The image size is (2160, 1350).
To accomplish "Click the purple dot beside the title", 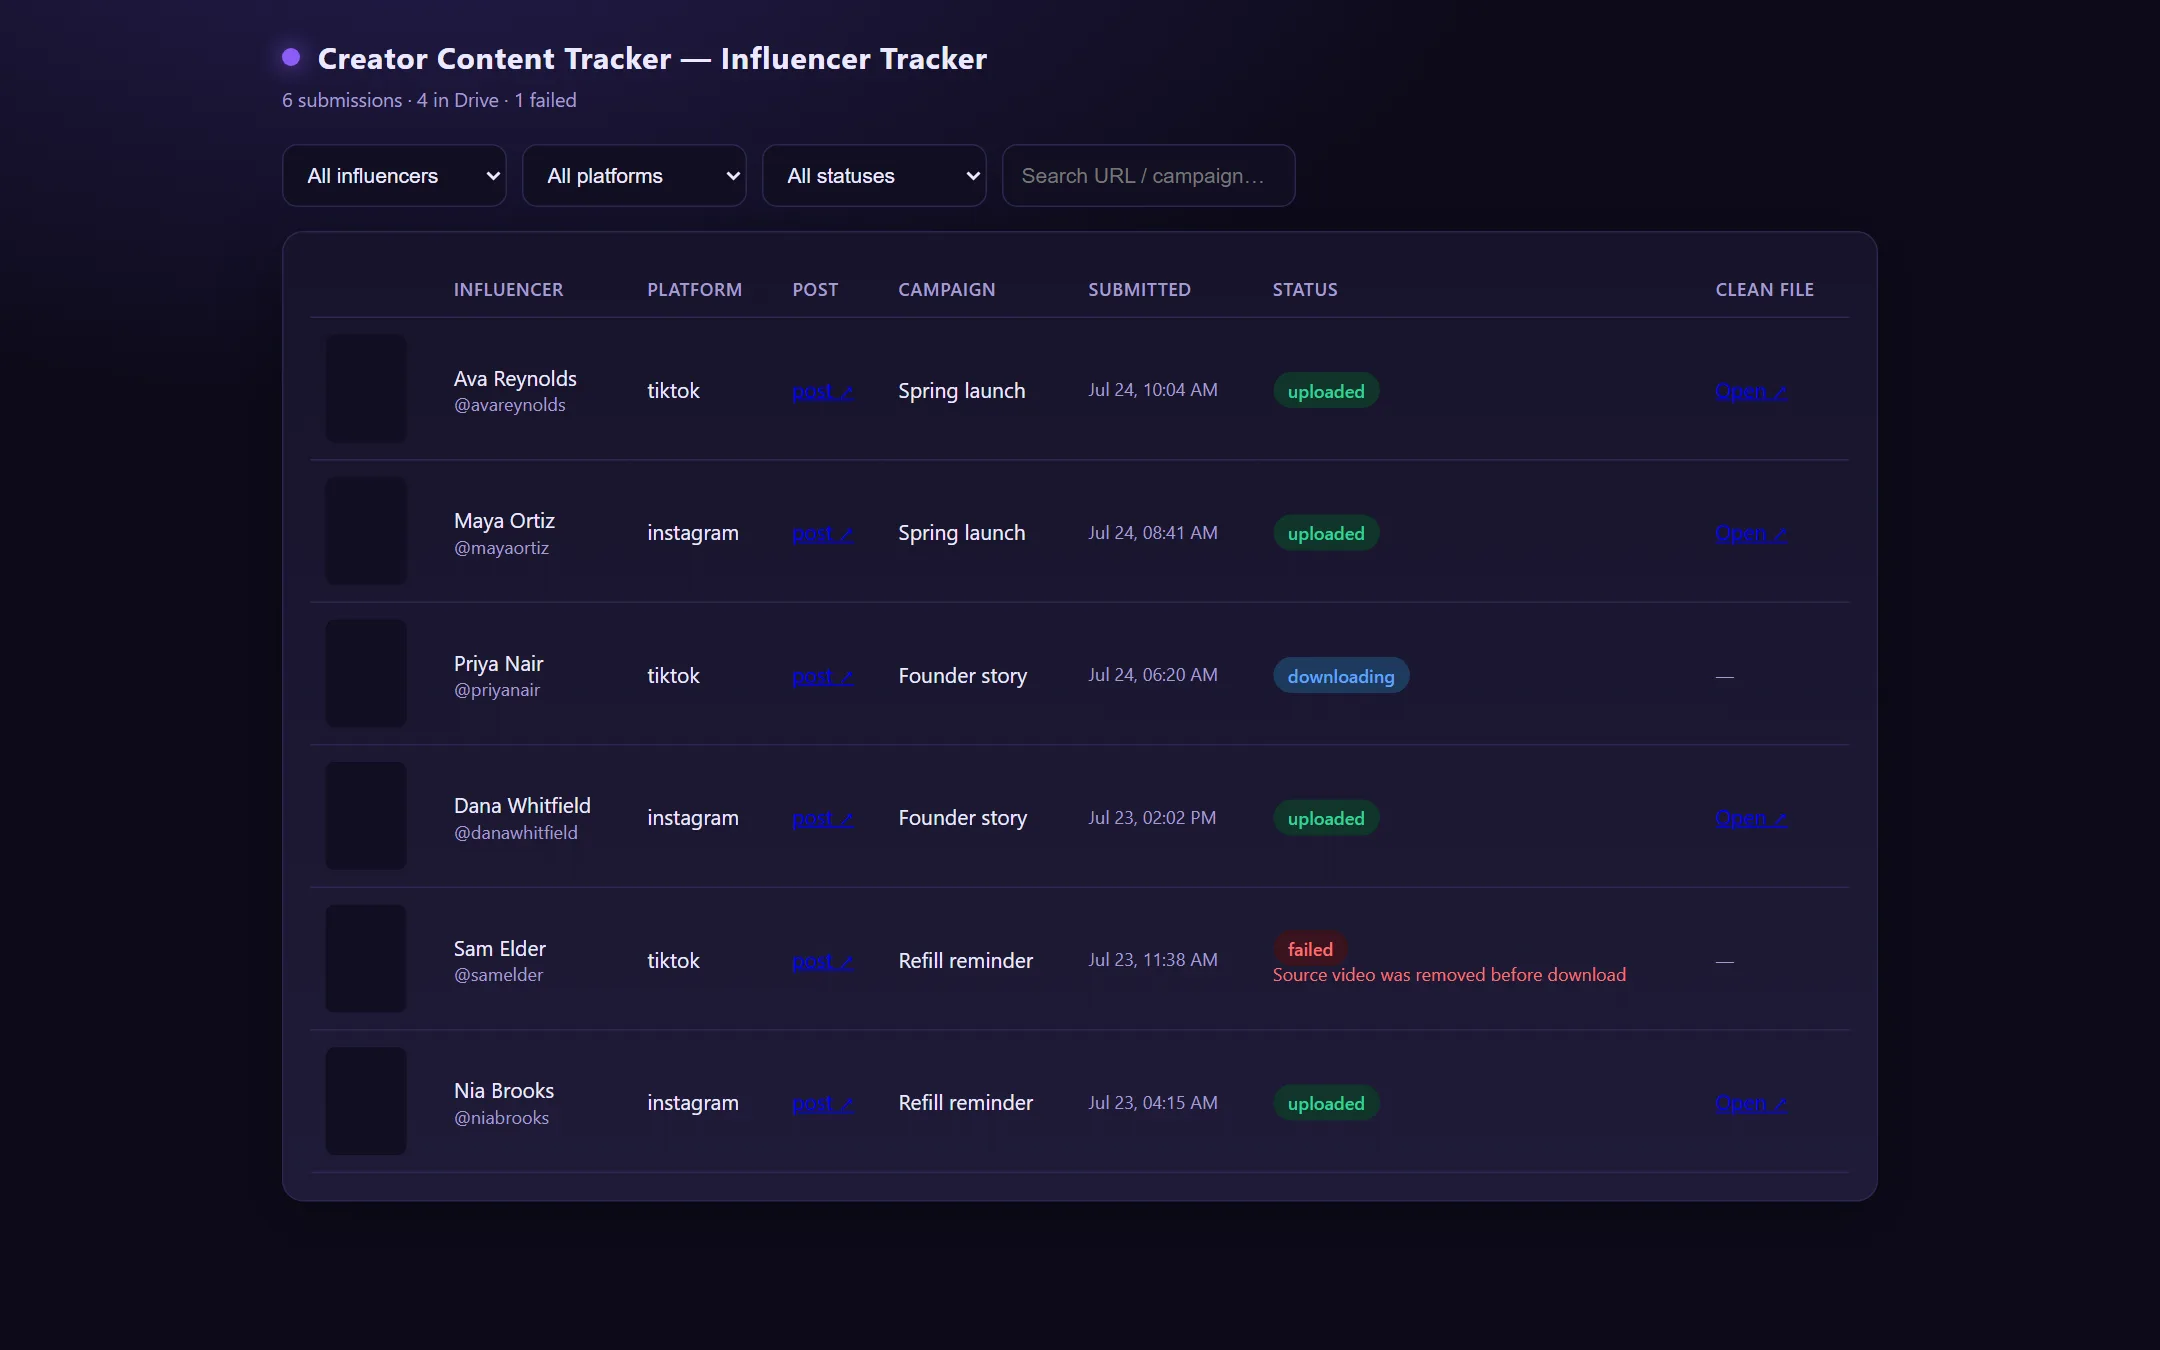I will (x=291, y=57).
